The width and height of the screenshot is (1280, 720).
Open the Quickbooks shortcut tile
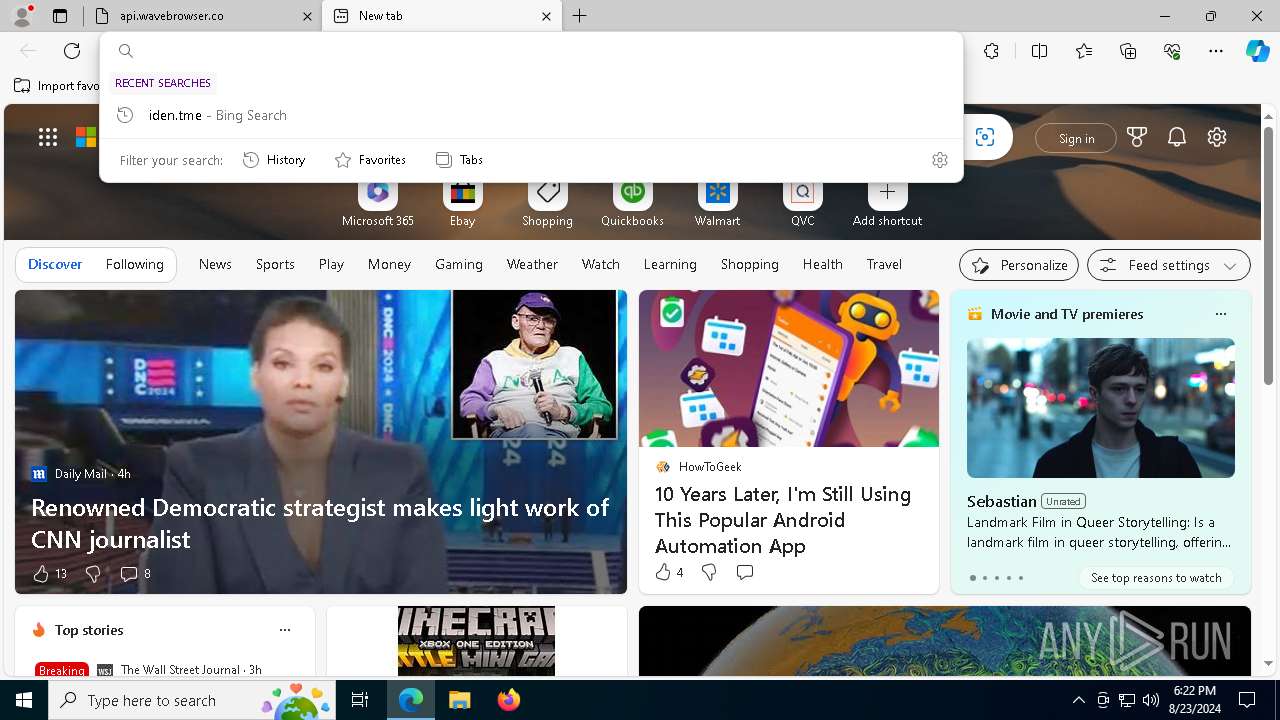pyautogui.click(x=632, y=204)
